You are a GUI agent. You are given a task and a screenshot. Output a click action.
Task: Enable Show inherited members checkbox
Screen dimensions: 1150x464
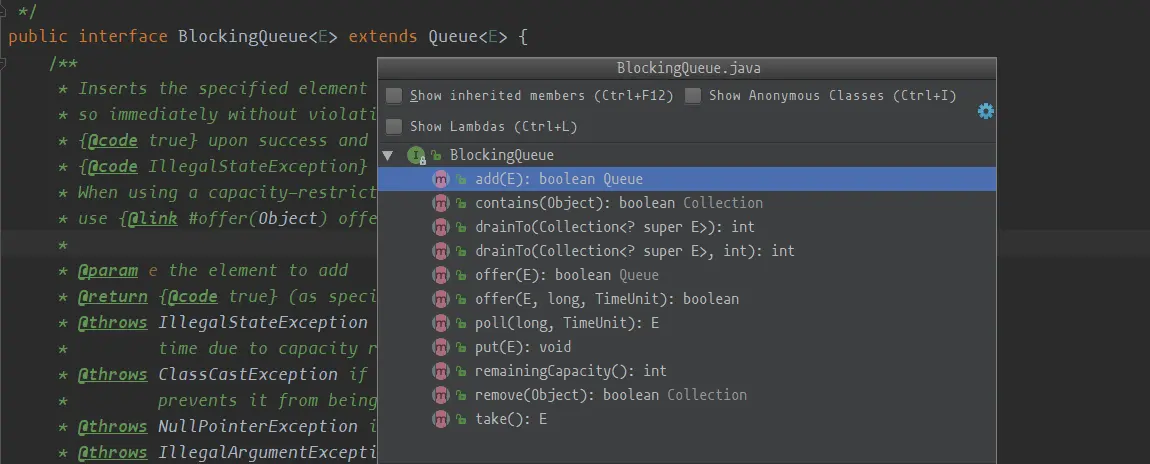click(394, 95)
